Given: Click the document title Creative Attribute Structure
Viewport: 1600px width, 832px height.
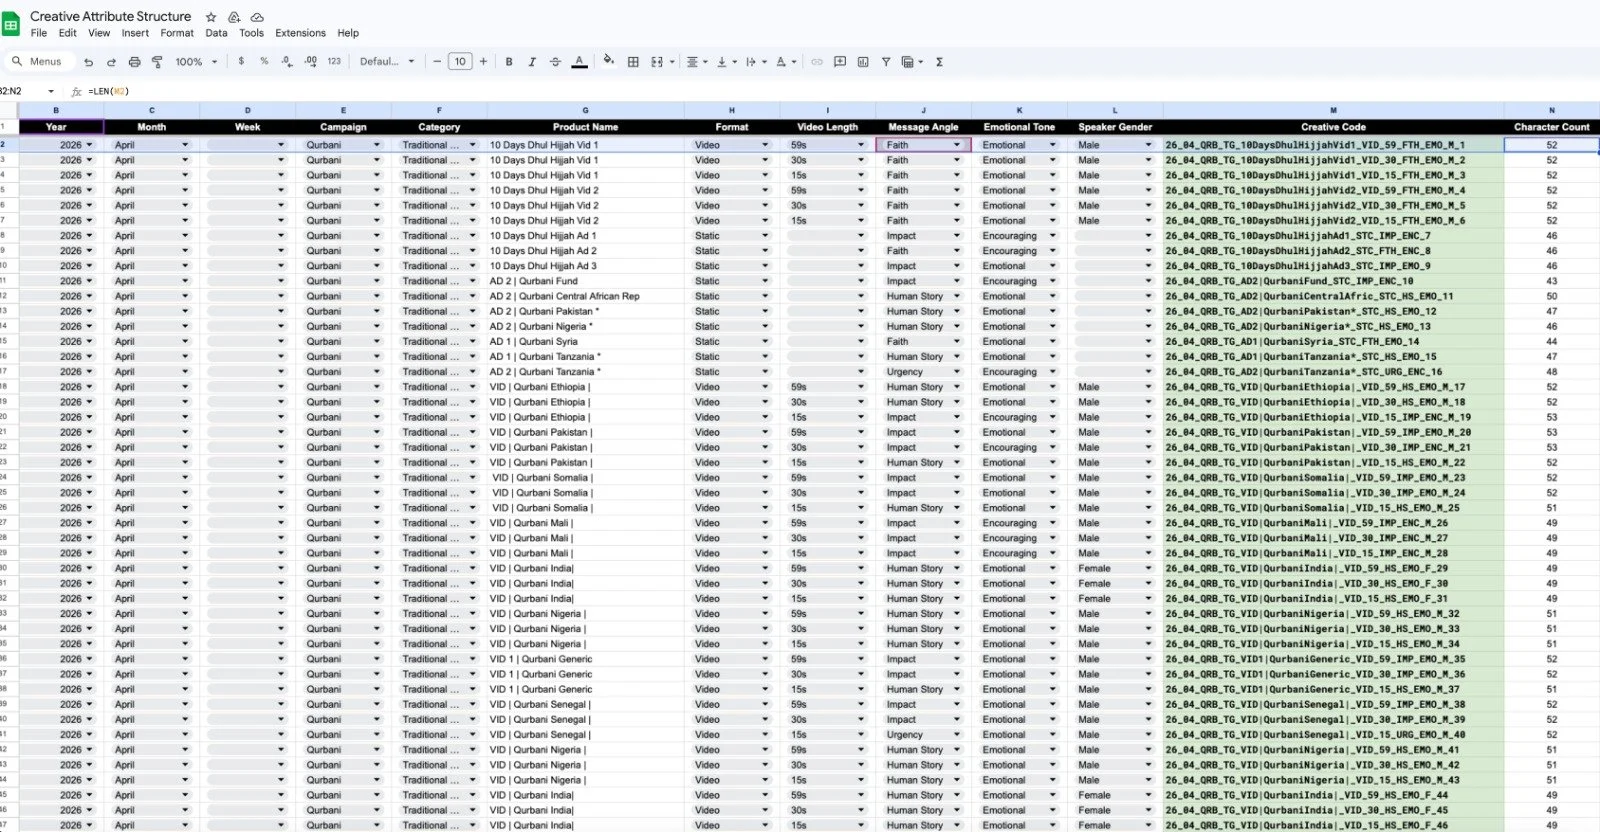Looking at the screenshot, I should click(110, 16).
